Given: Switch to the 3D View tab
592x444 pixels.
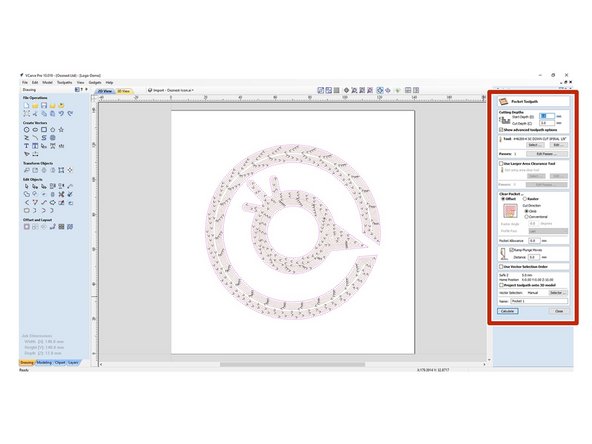Looking at the screenshot, I should pyautogui.click(x=123, y=91).
